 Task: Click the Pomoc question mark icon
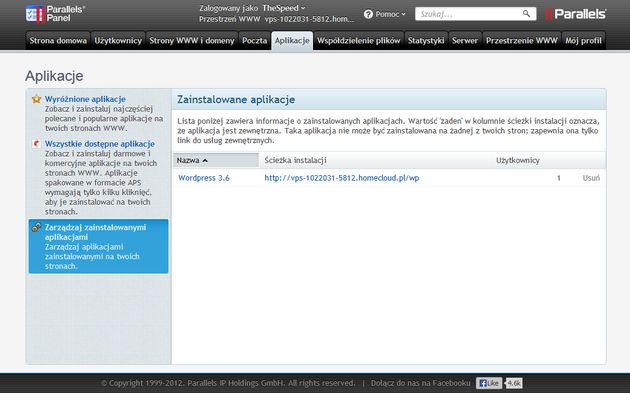click(368, 14)
